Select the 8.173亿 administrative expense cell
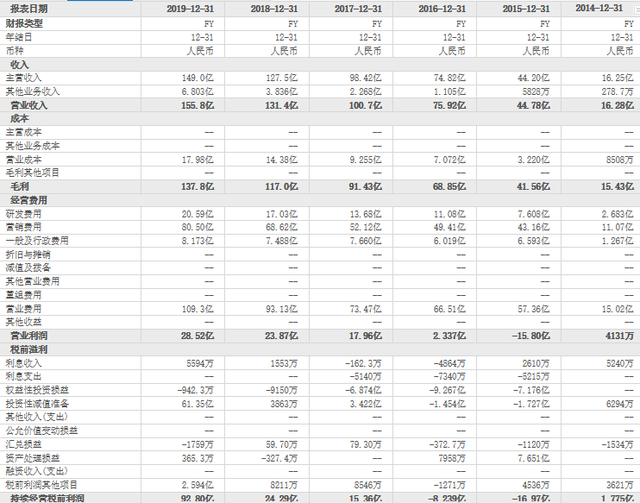Screen dimensions: 640x503 point(198,240)
